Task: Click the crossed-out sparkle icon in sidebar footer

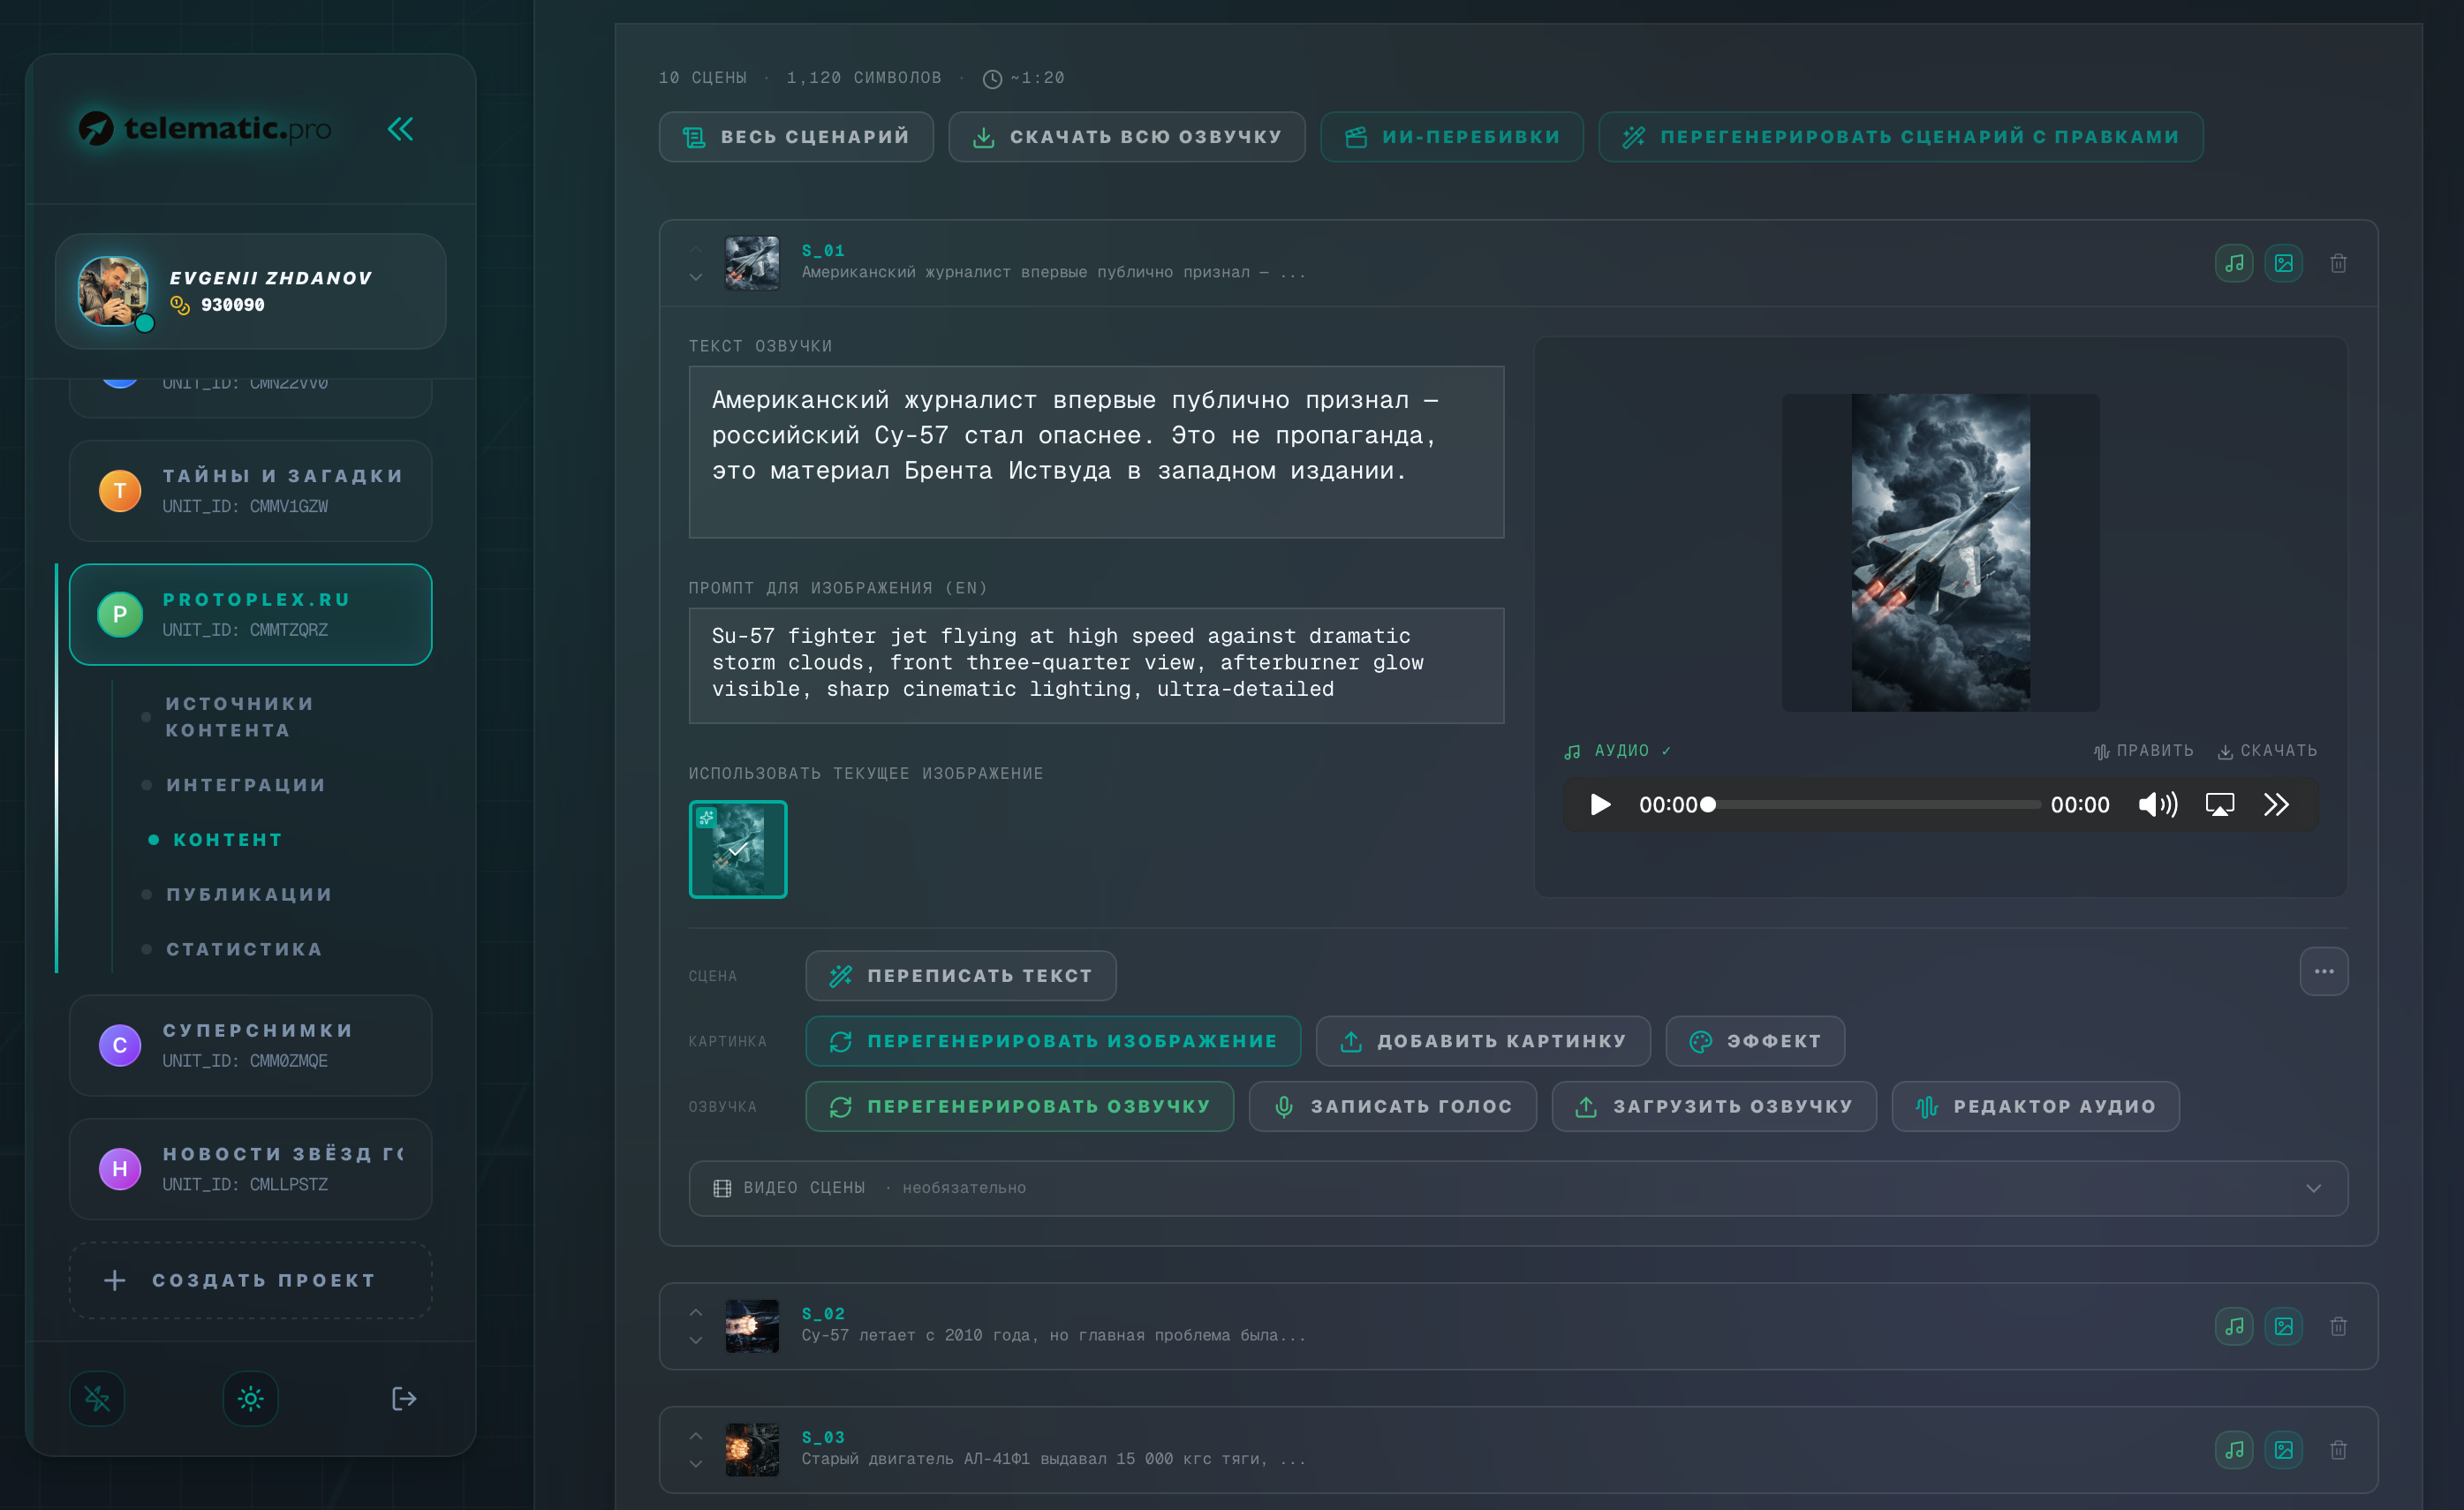Action: 97,1398
